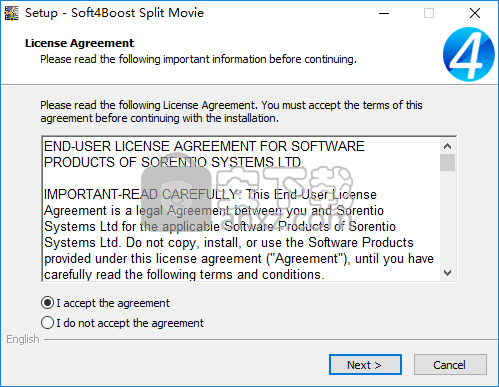Close the Soft4Boost Split Movie setup
The height and width of the screenshot is (387, 499).
475,13
